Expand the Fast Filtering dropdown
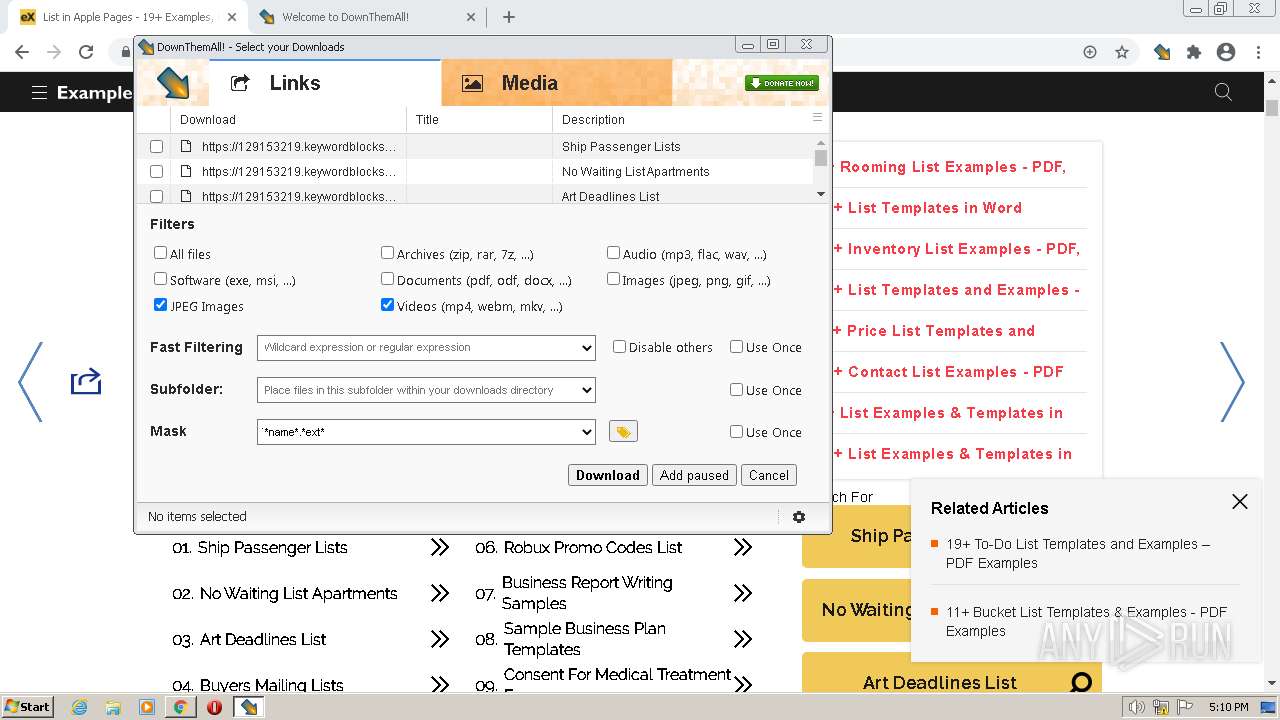This screenshot has height=720, width=1280. (586, 348)
